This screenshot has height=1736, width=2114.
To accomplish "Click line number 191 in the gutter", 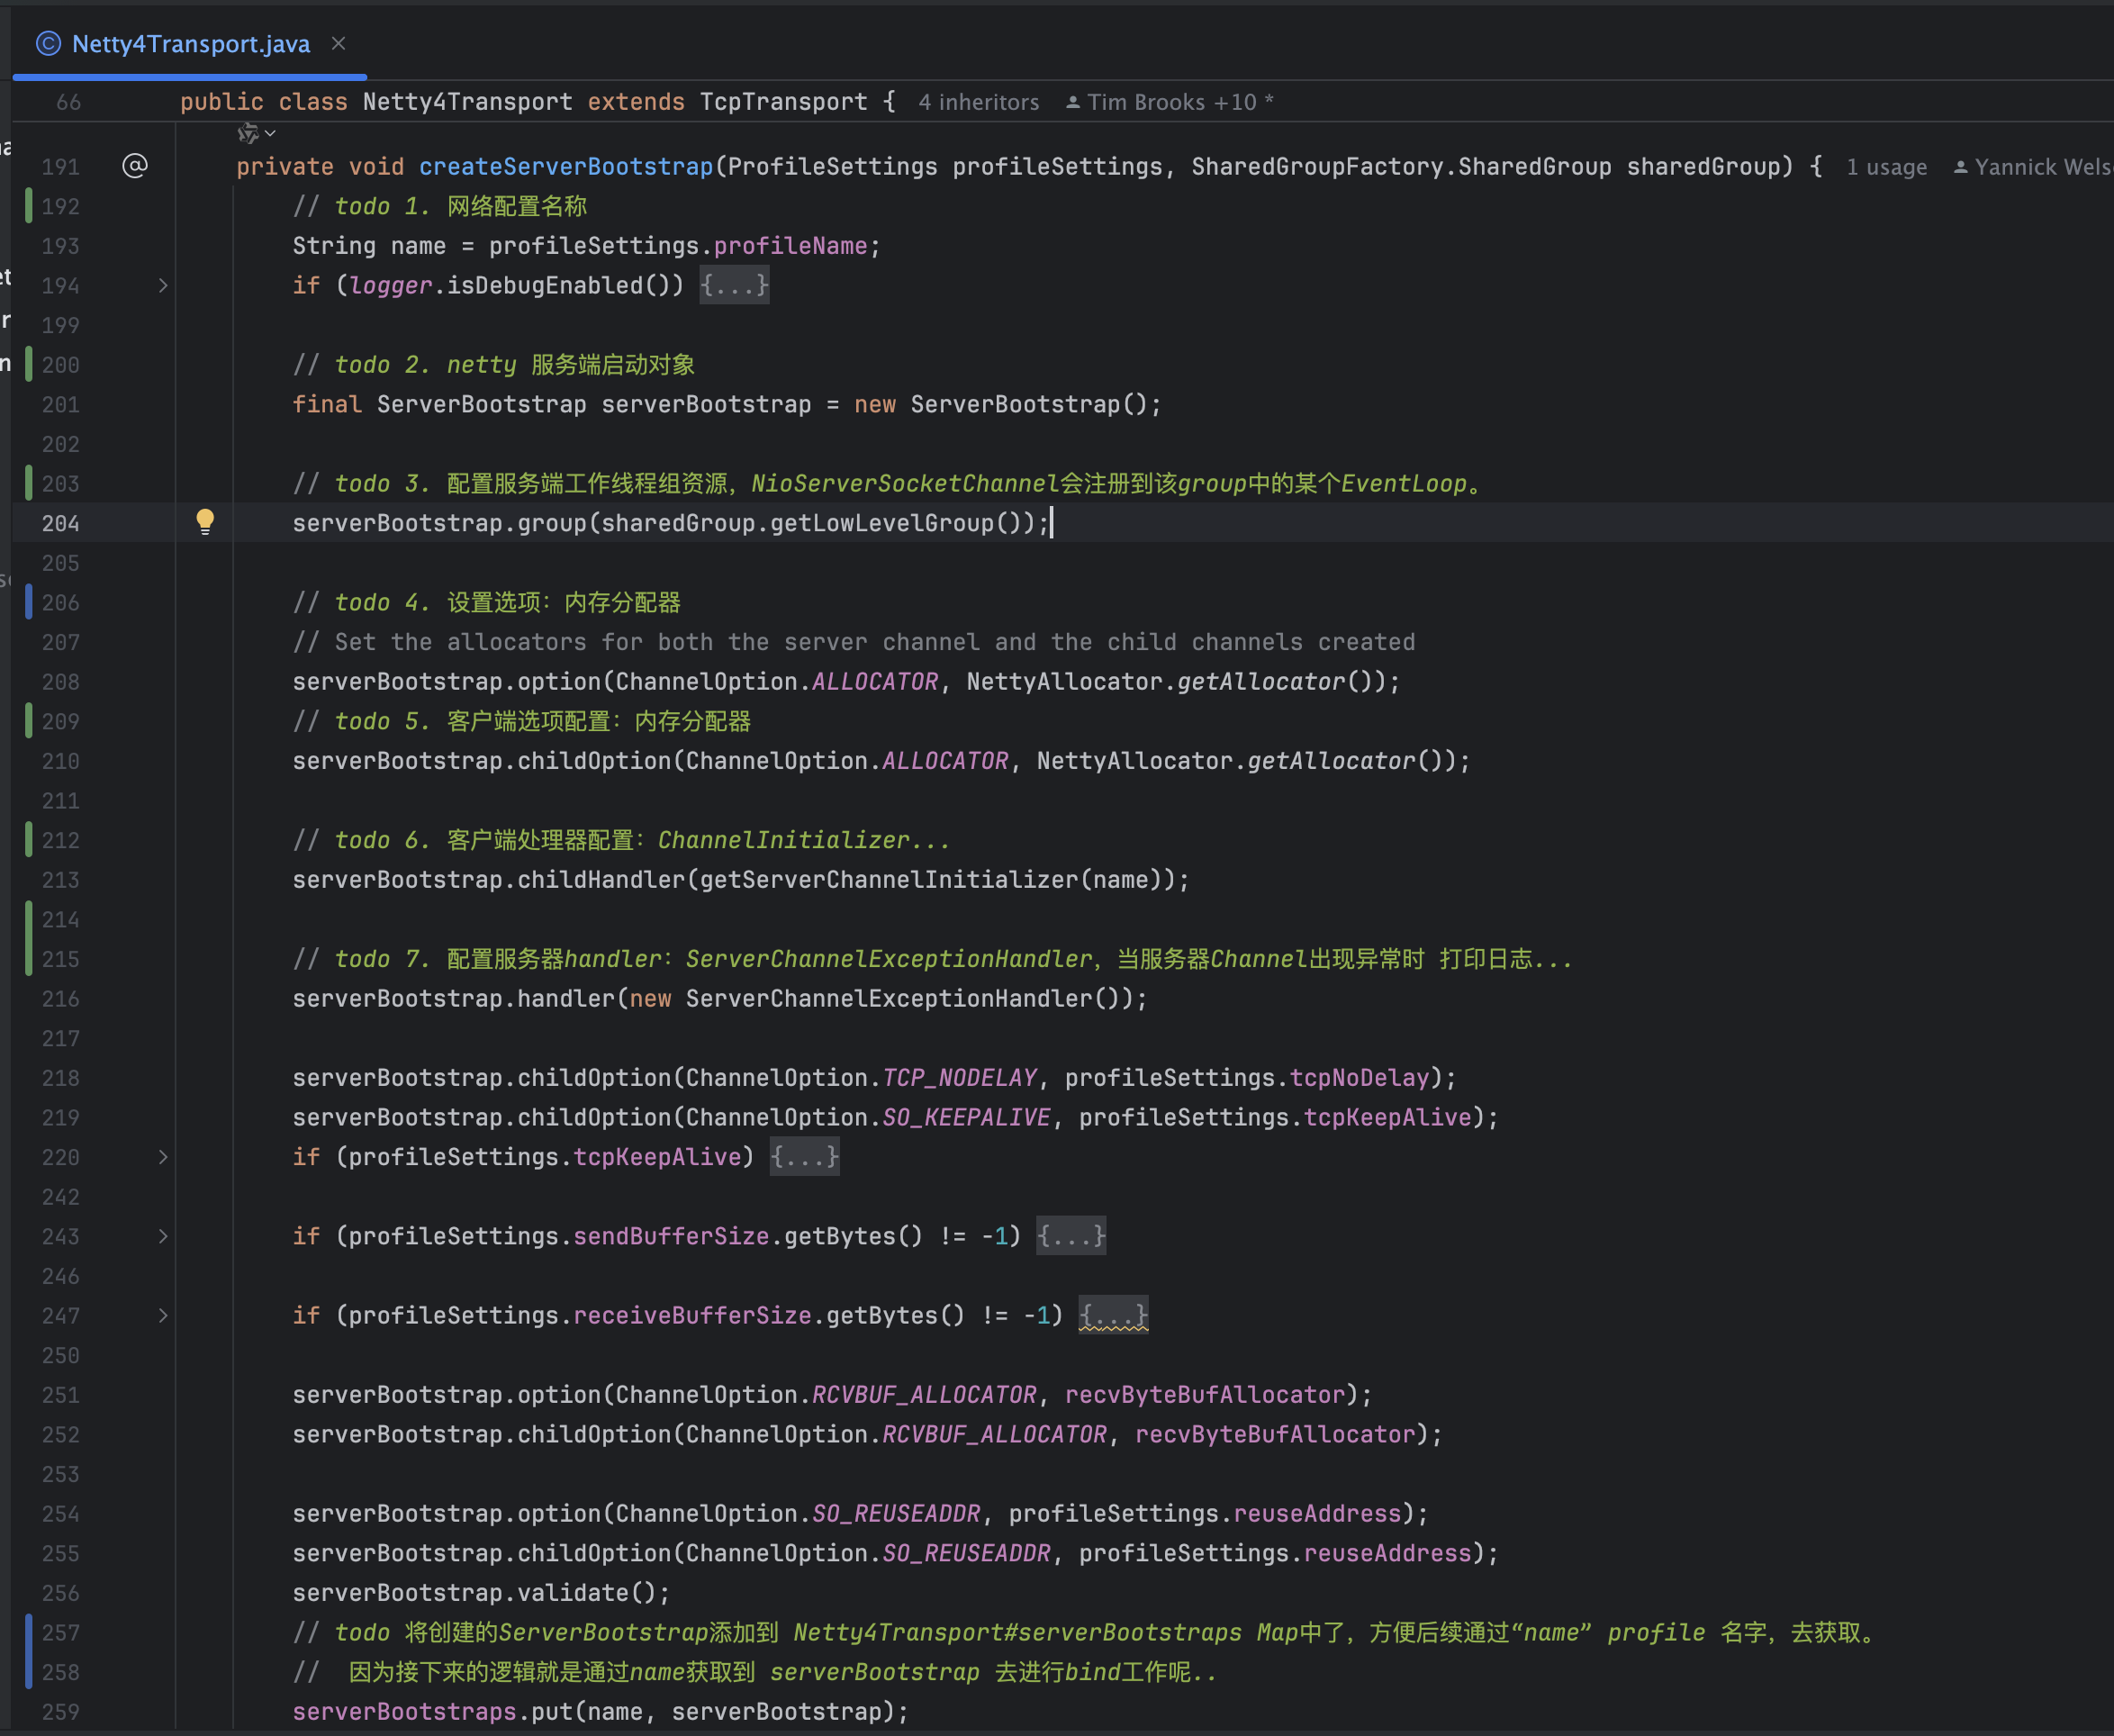I will pyautogui.click(x=60, y=167).
